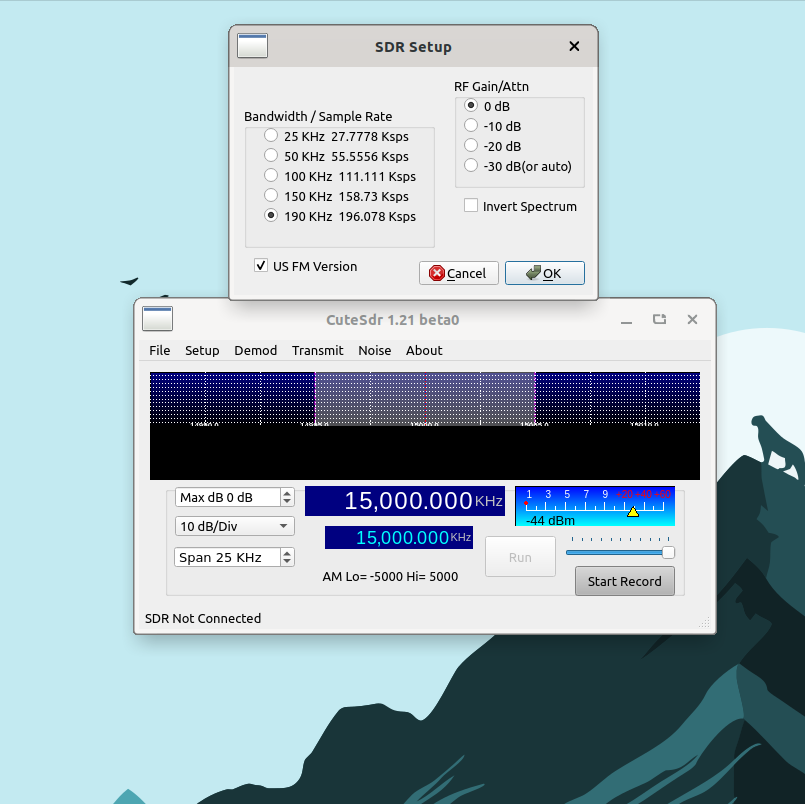
Task: Minimize the CuteSdr window
Action: (627, 320)
